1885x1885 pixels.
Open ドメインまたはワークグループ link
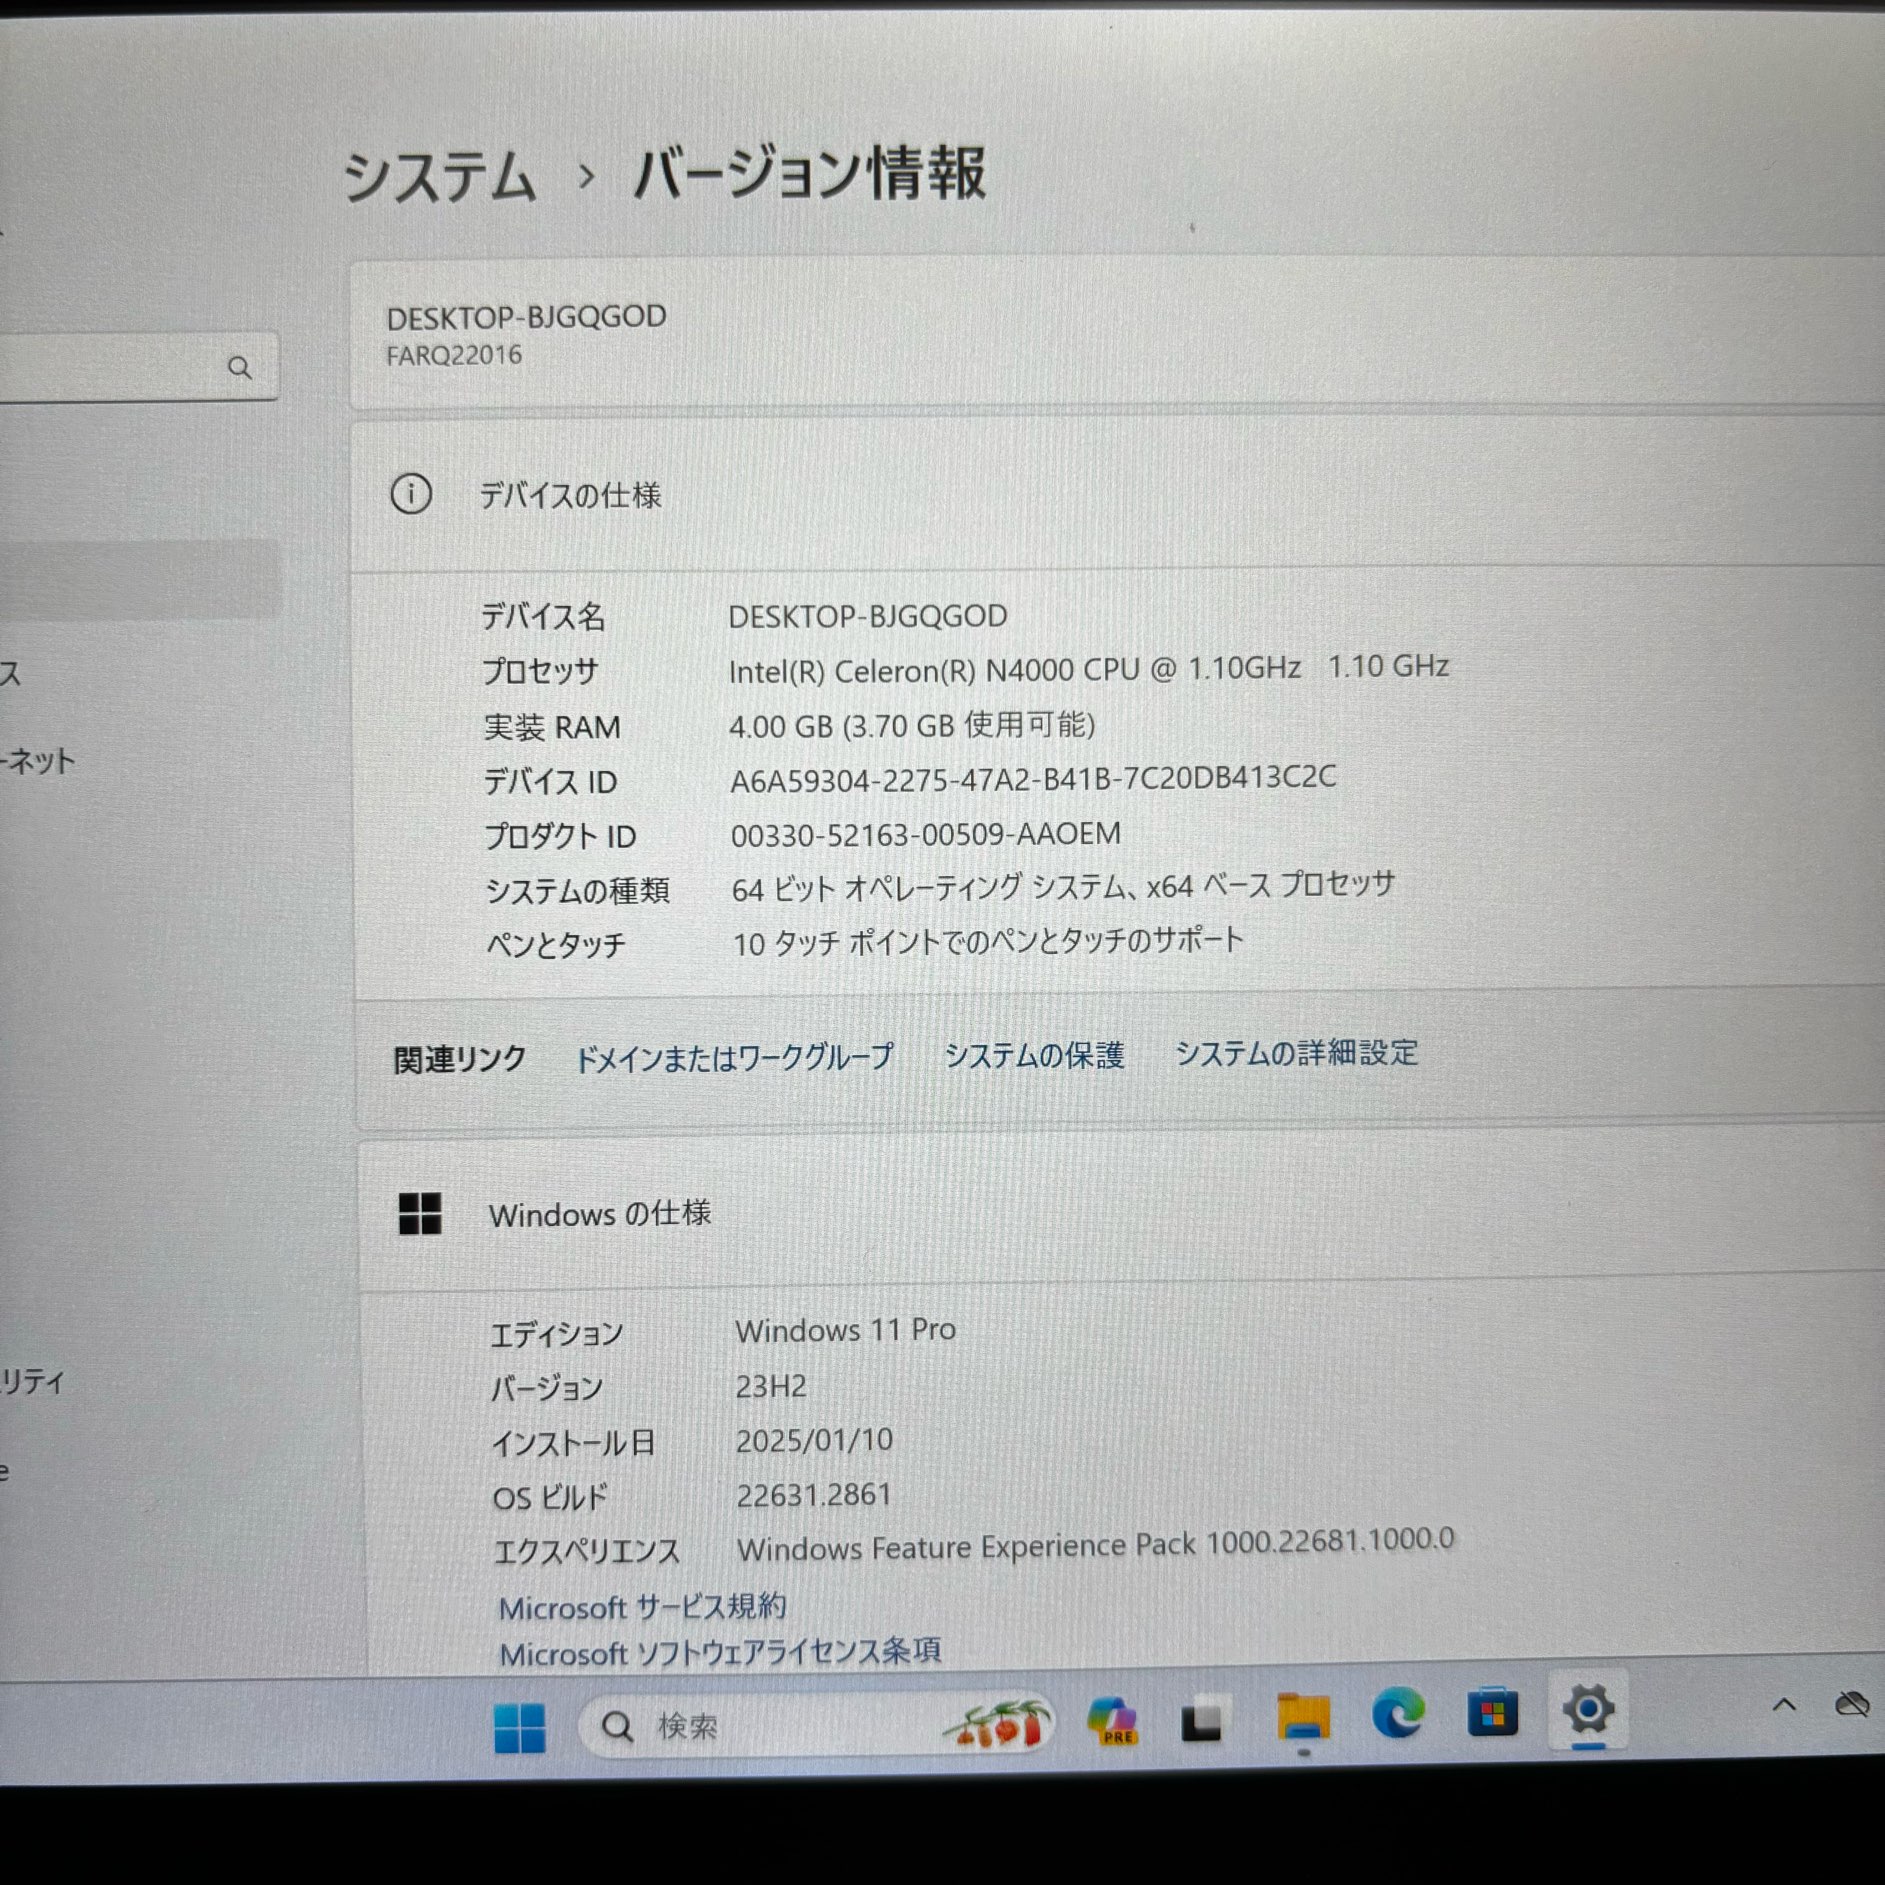733,1058
